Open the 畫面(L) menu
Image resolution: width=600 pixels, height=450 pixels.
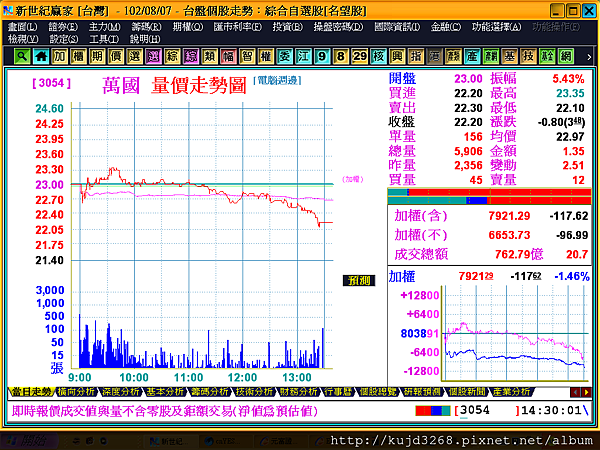(x=23, y=27)
